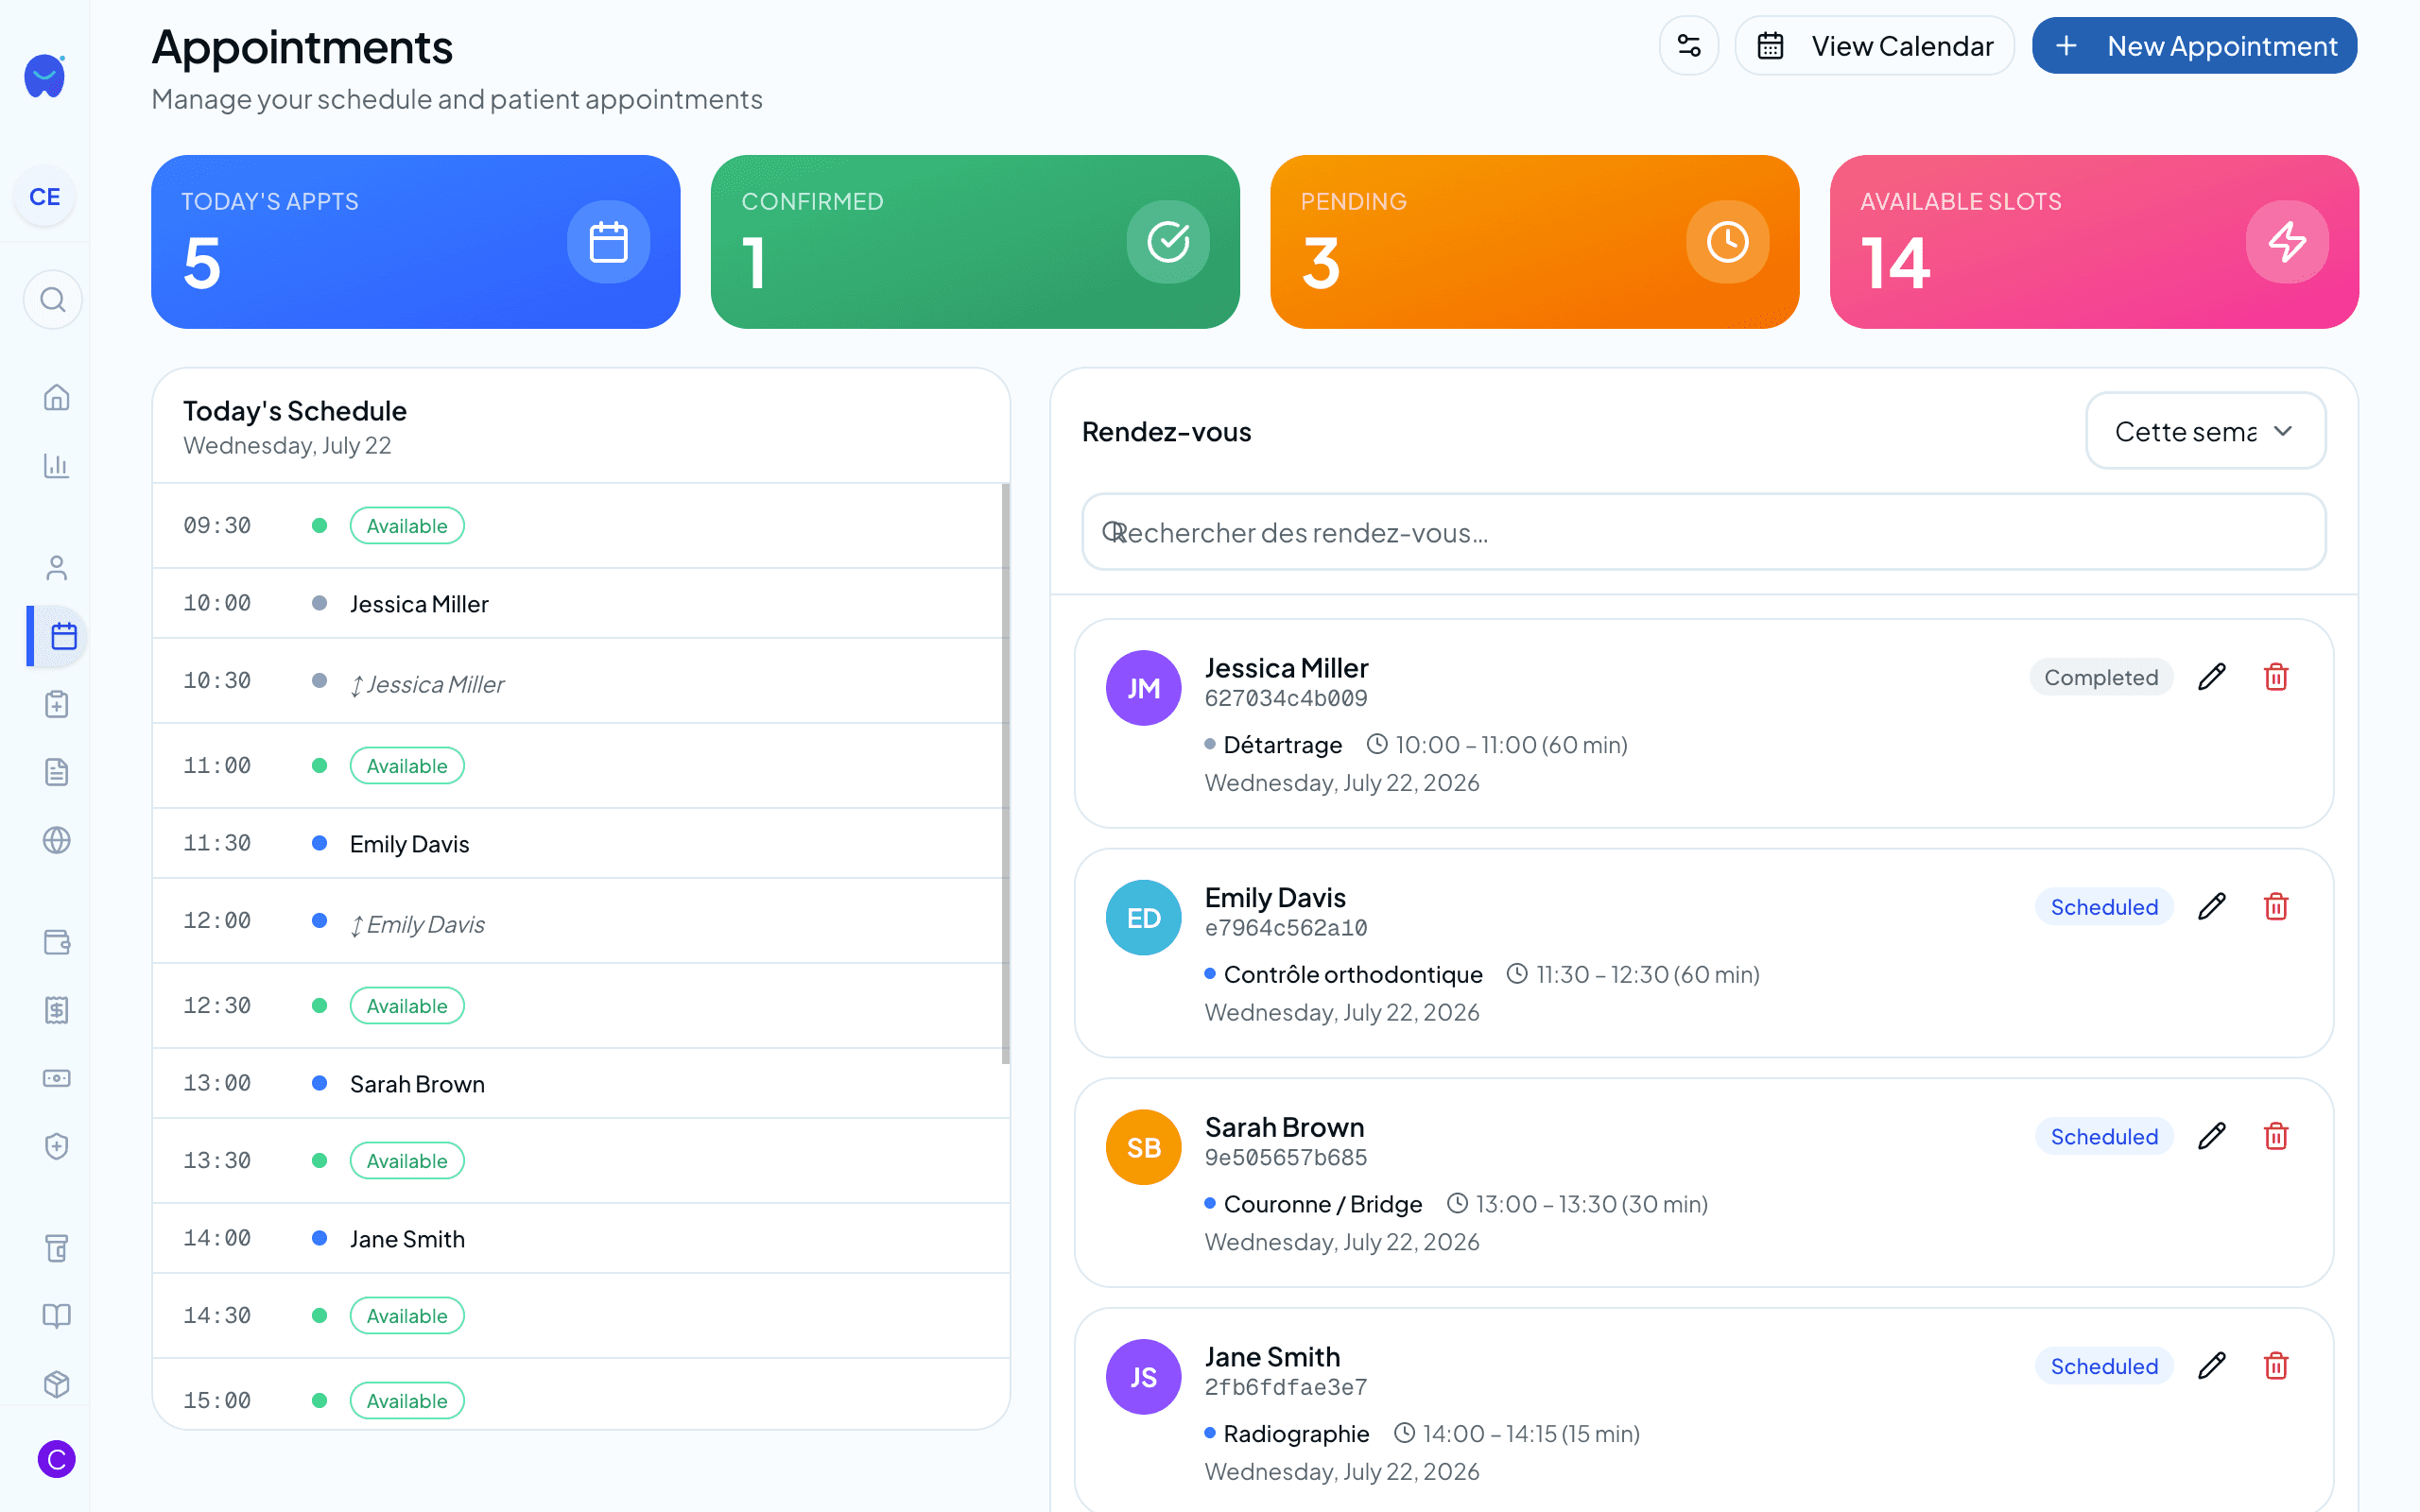Edit Jessica Miller's appointment with pencil icon
The height and width of the screenshot is (1512, 2420).
(2212, 677)
